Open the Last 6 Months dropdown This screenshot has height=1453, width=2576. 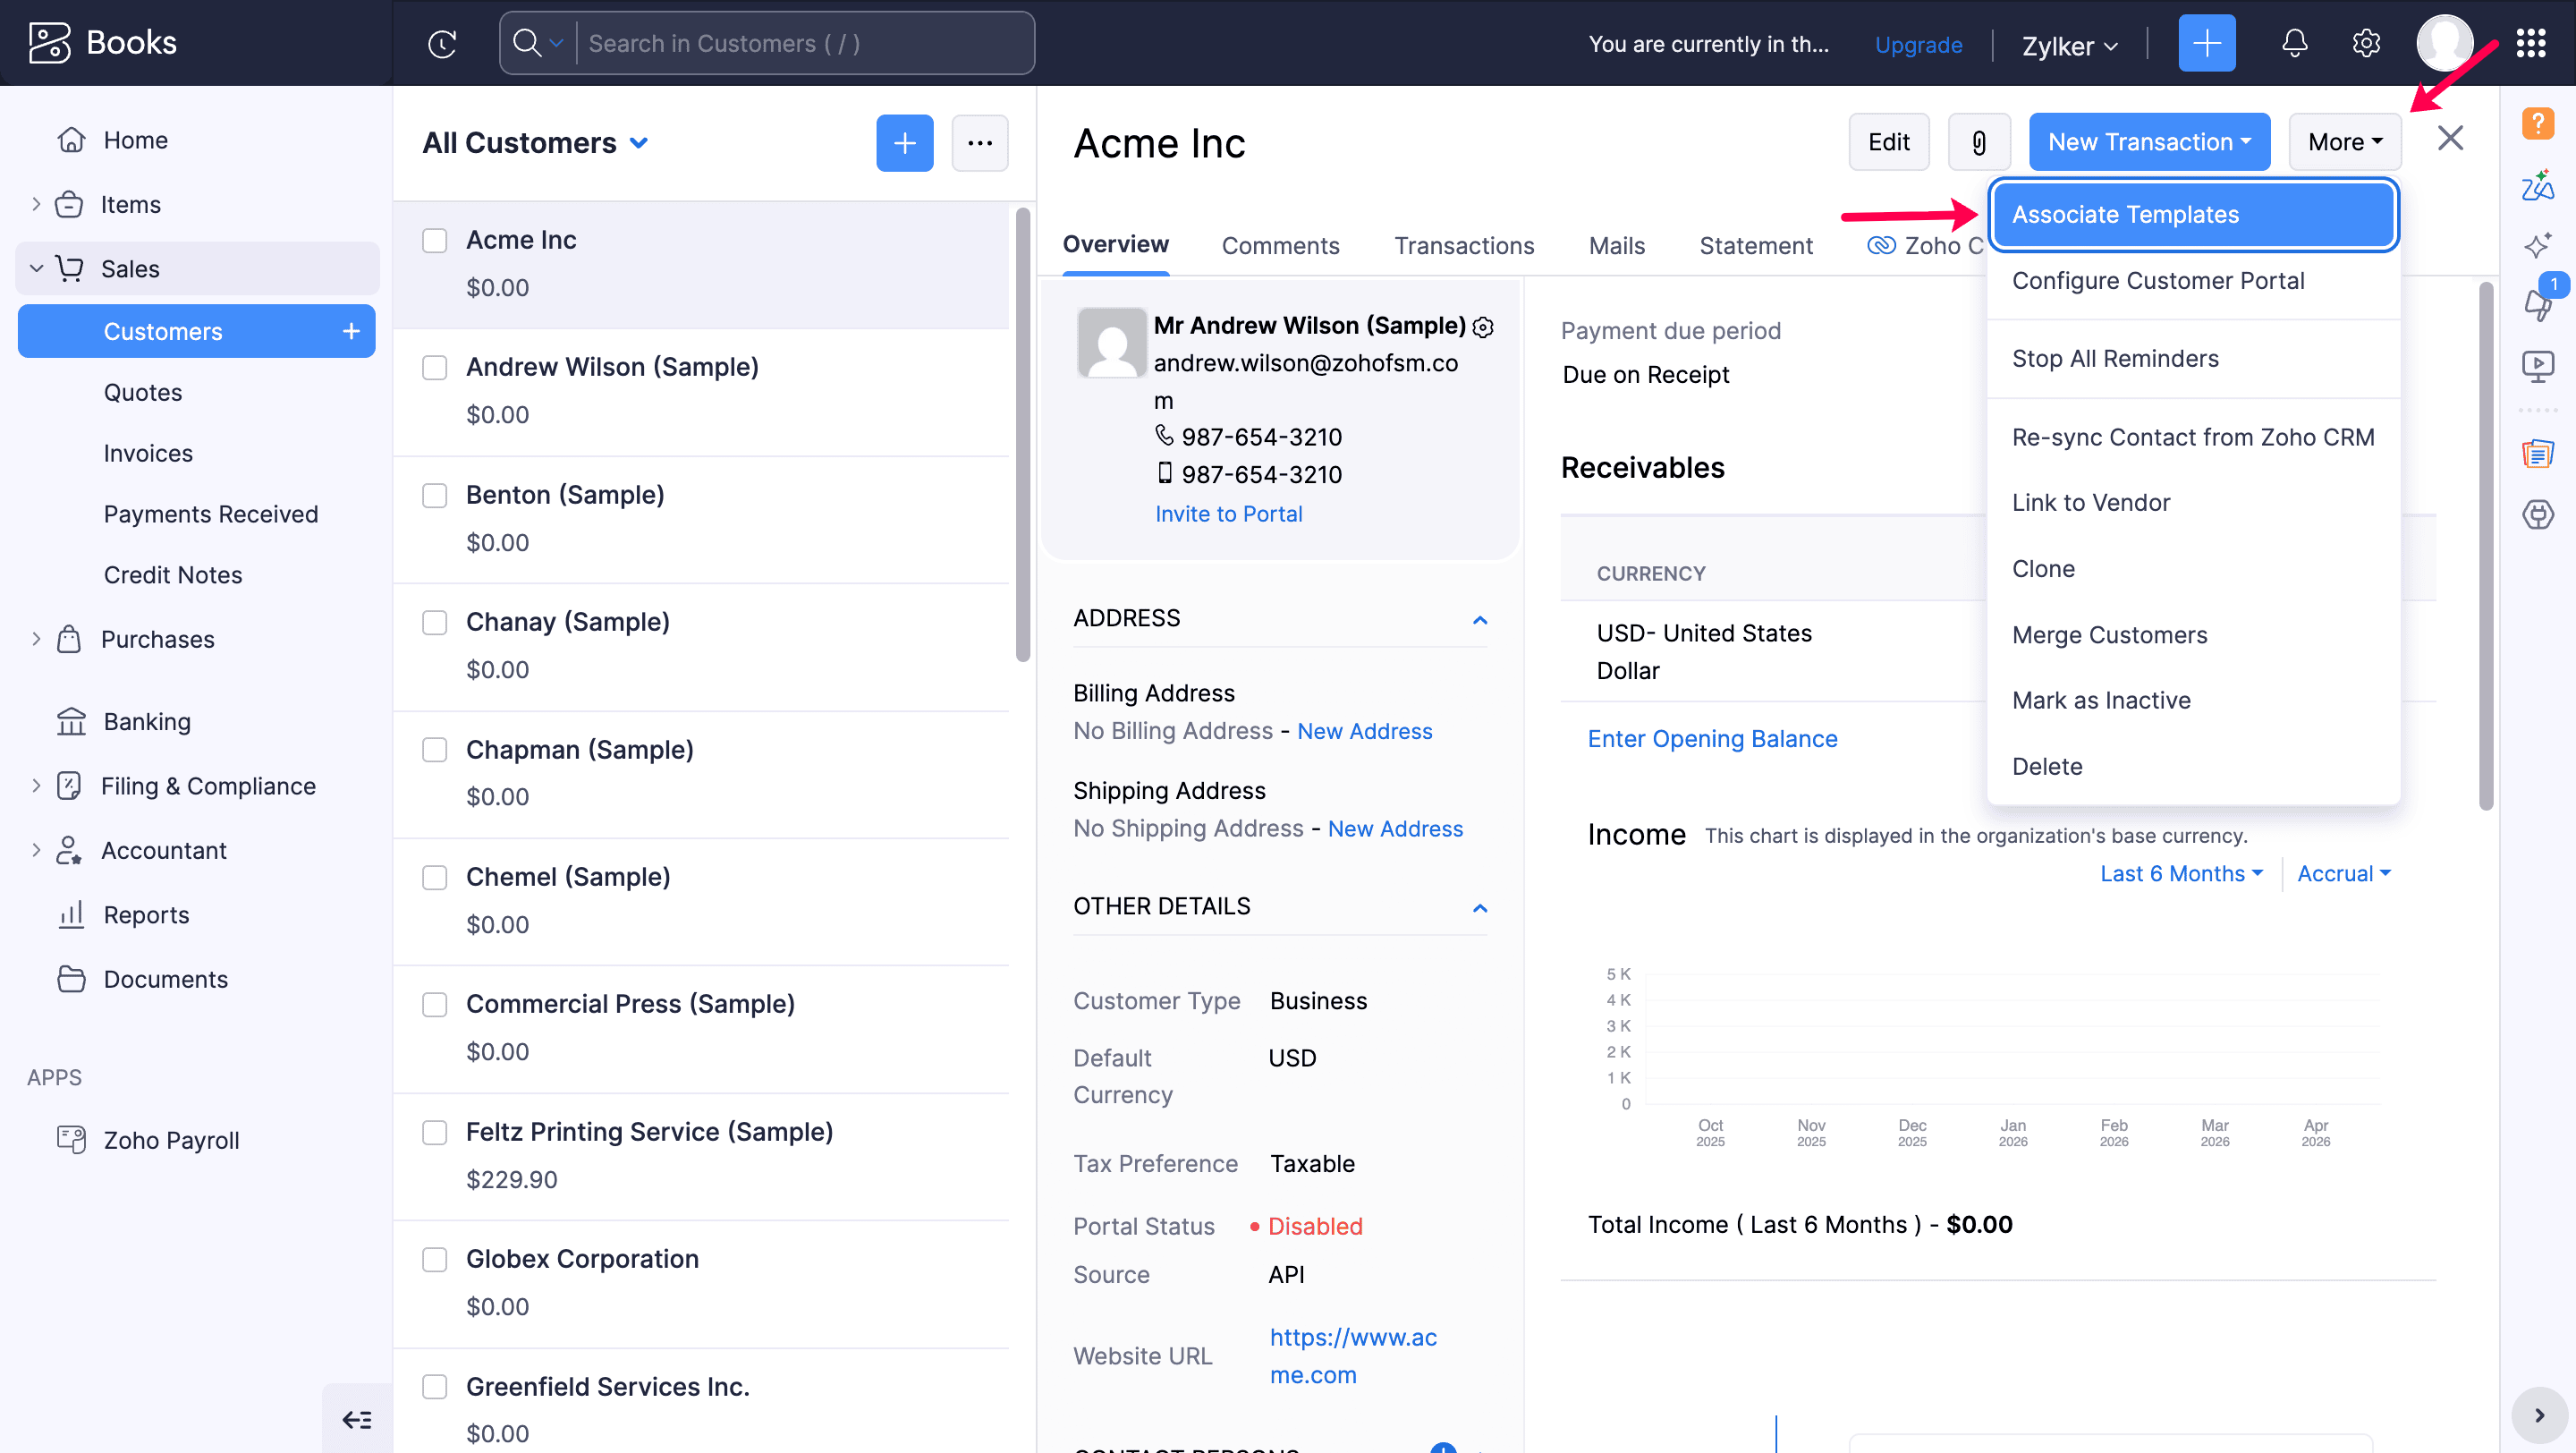click(x=2180, y=873)
